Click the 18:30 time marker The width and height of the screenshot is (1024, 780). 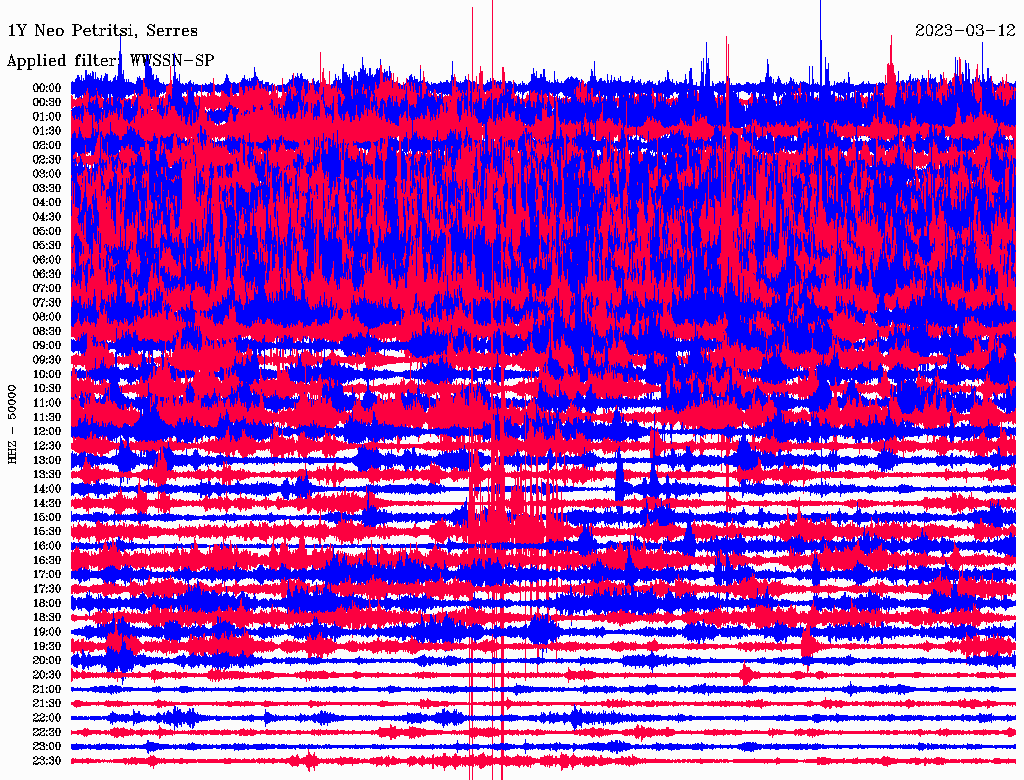tap(47, 618)
